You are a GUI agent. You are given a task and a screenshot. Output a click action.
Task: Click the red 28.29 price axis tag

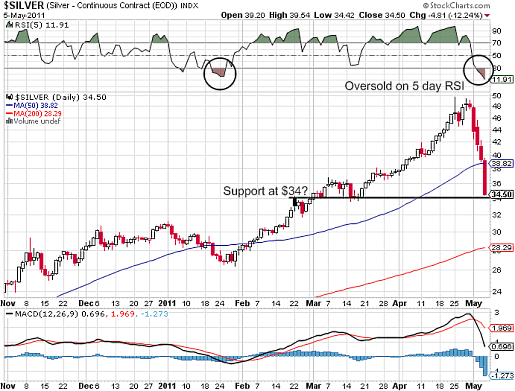pos(502,248)
